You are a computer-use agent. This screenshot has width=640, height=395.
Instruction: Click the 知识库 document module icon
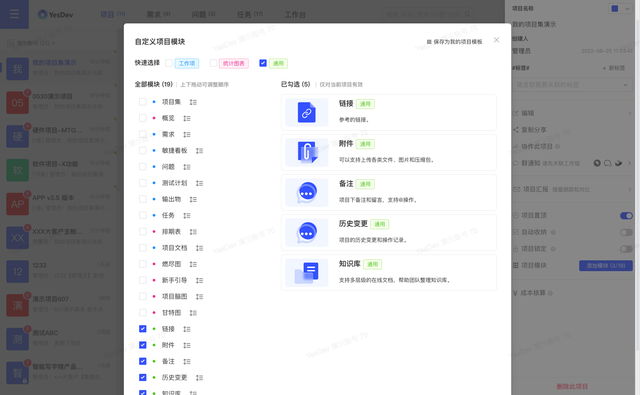click(307, 273)
